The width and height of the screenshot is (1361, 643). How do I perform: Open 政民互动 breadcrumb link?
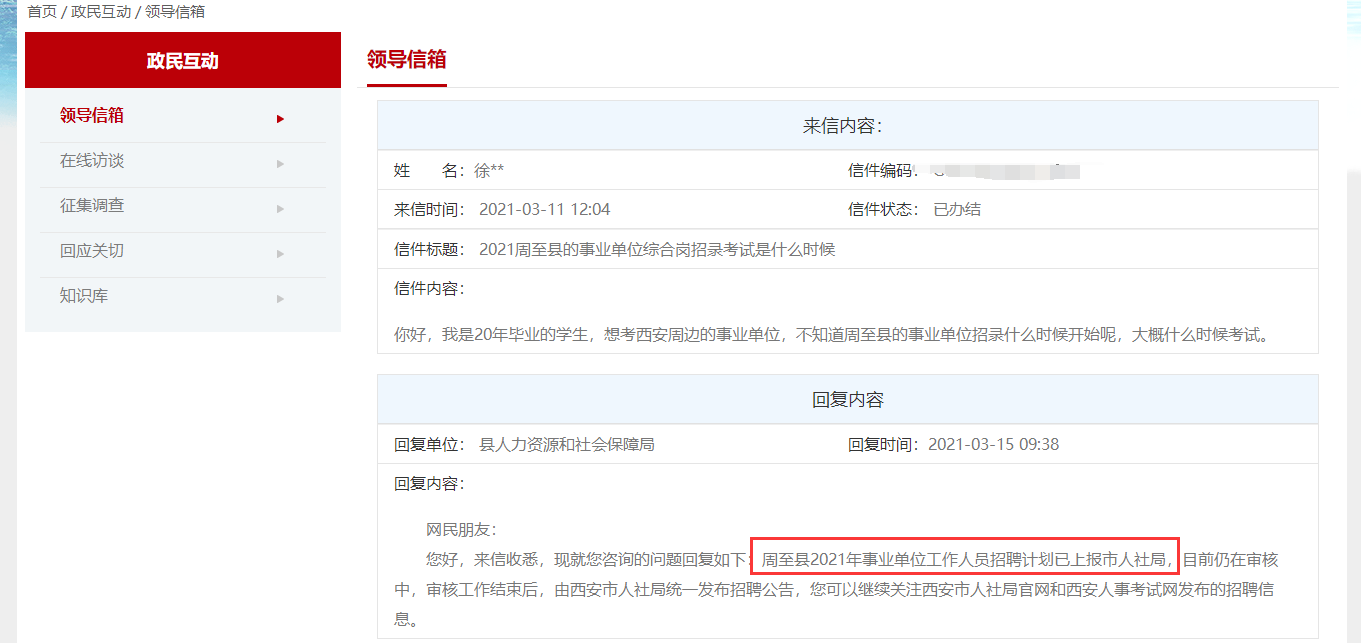[x=101, y=12]
